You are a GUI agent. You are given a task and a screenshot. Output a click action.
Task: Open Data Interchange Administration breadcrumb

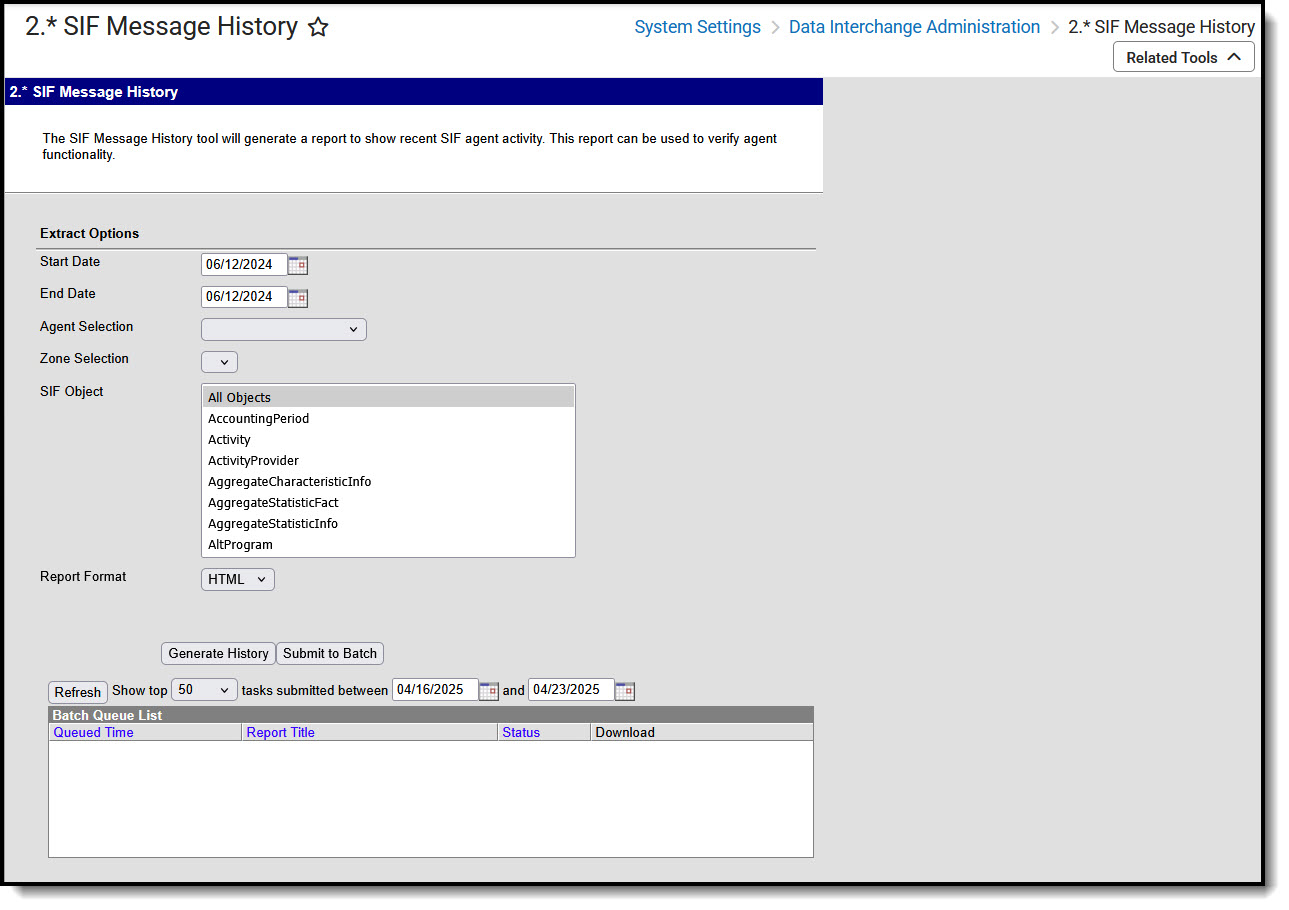coord(914,28)
